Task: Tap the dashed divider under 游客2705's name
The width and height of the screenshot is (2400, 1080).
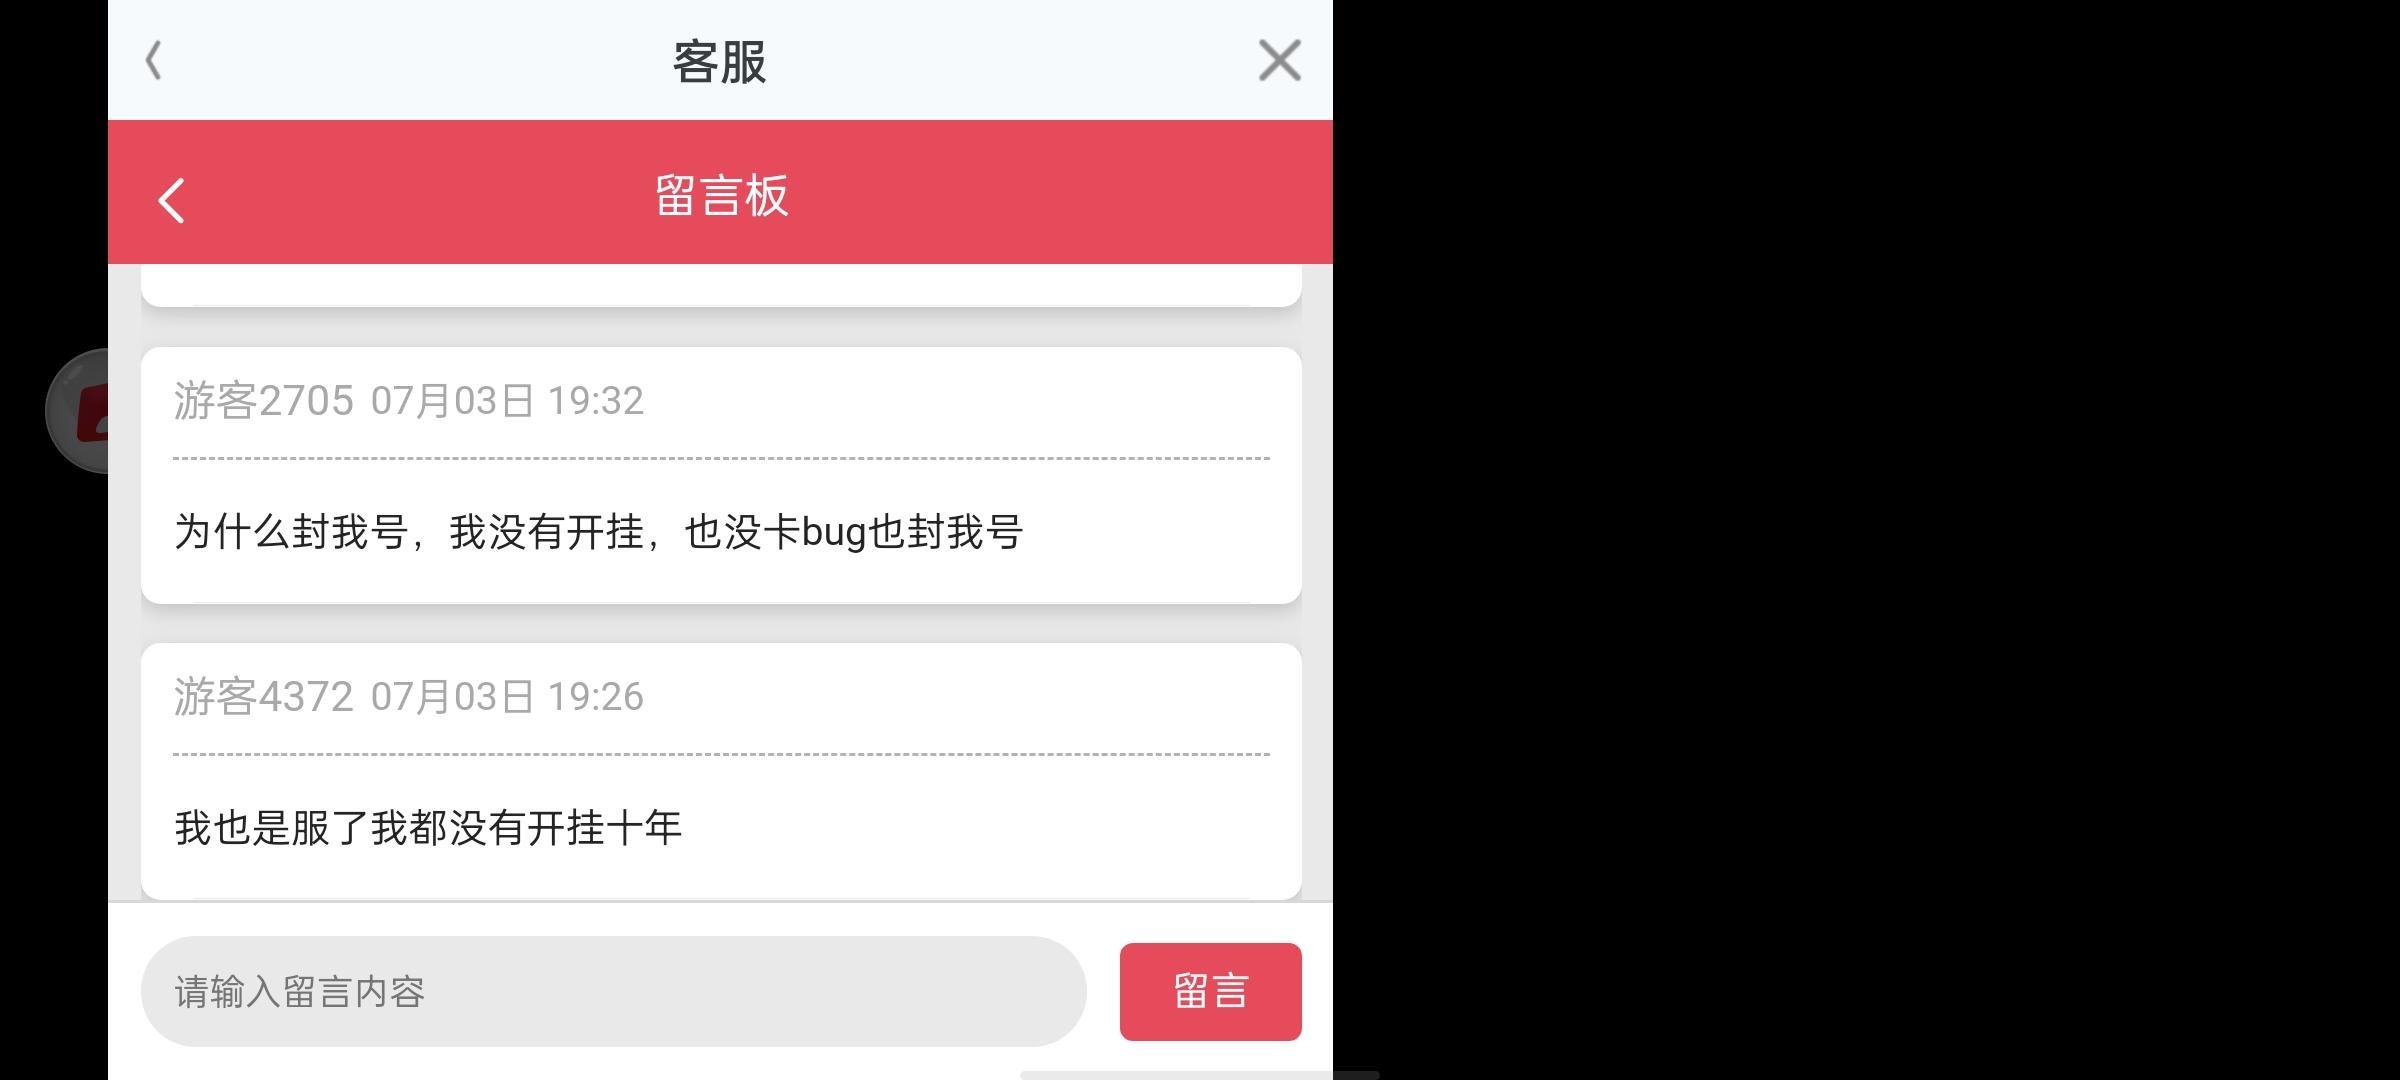Action: click(x=721, y=459)
